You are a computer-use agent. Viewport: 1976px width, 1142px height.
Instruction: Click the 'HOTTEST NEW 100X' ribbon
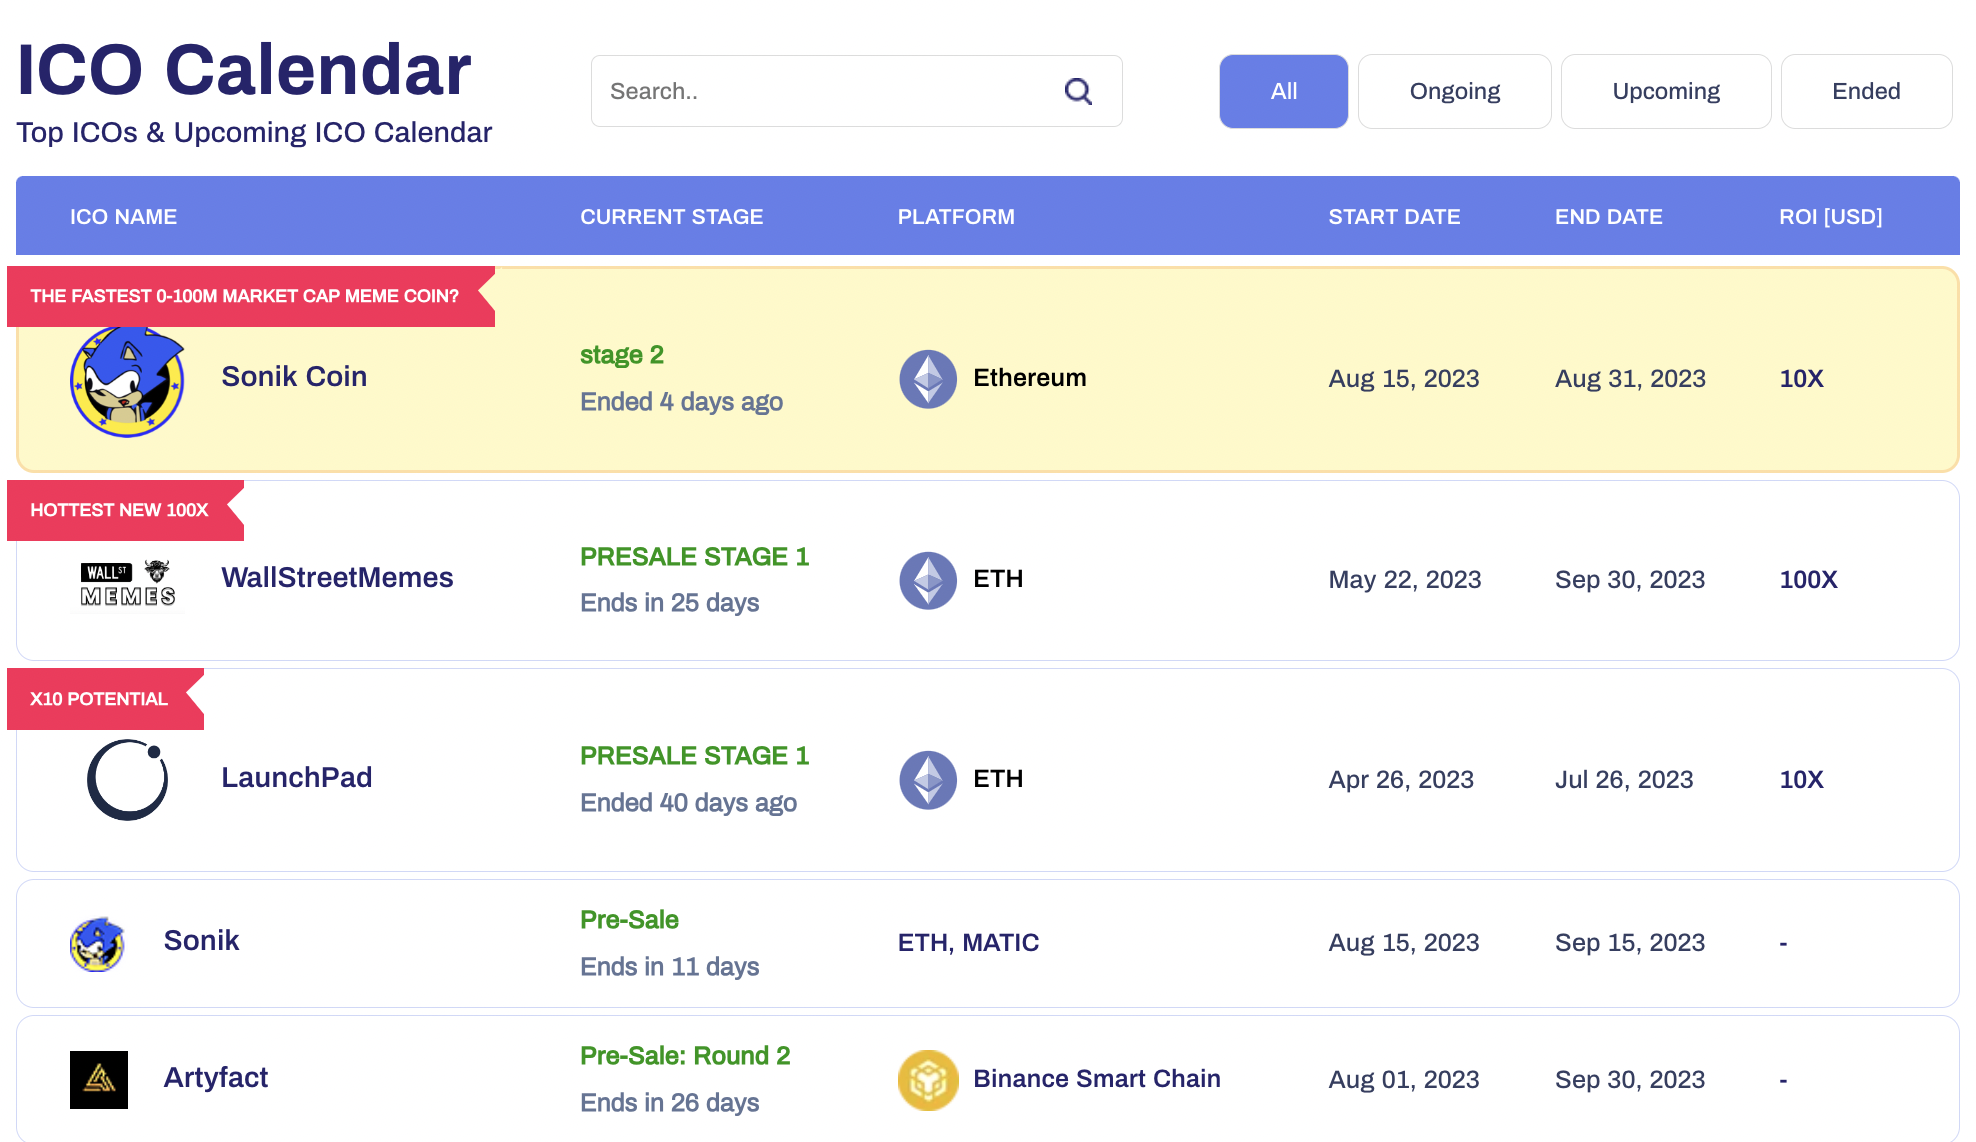[125, 510]
